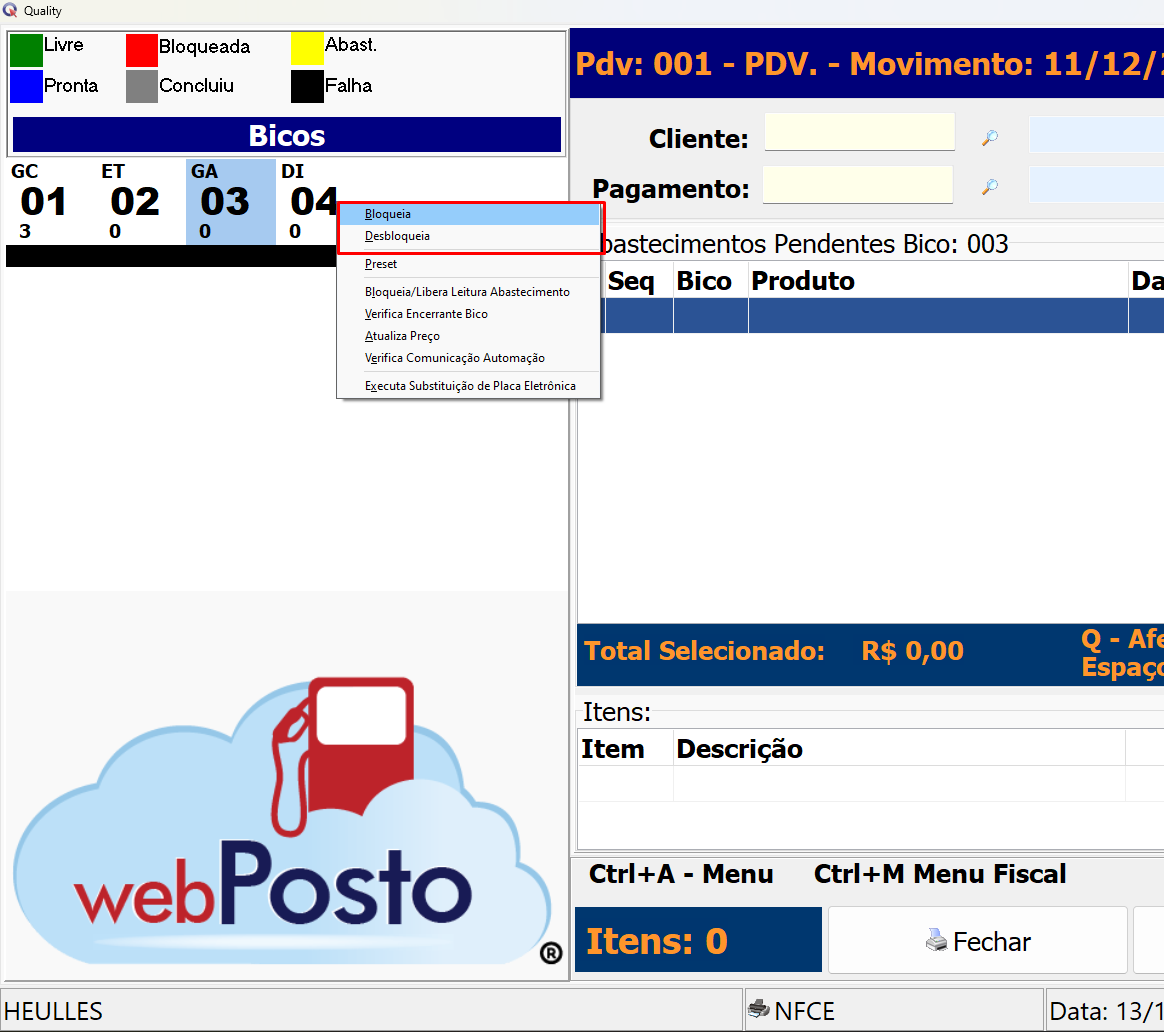Choose Executa Substituição de Placa Eletrônica

pos(468,386)
